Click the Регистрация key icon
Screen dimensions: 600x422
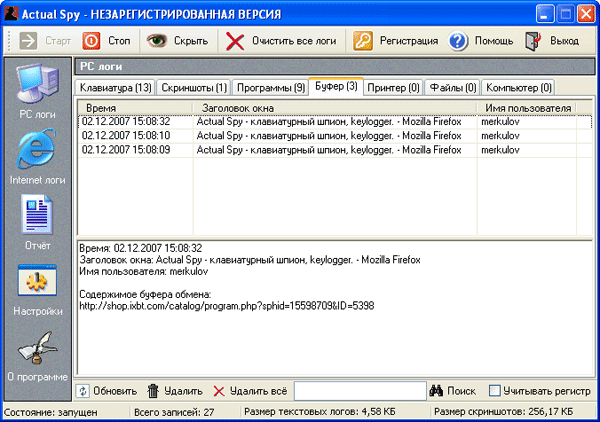[362, 41]
